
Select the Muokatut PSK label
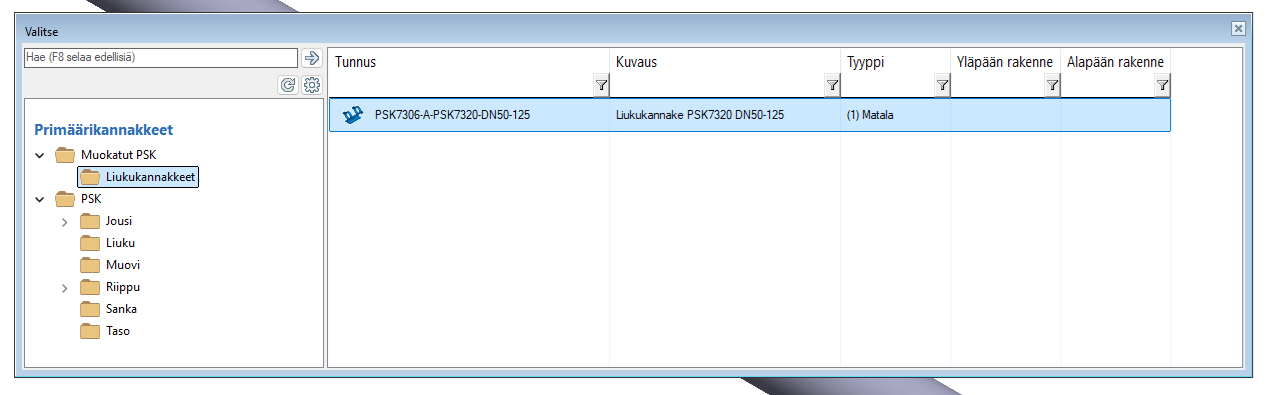pyautogui.click(x=118, y=156)
